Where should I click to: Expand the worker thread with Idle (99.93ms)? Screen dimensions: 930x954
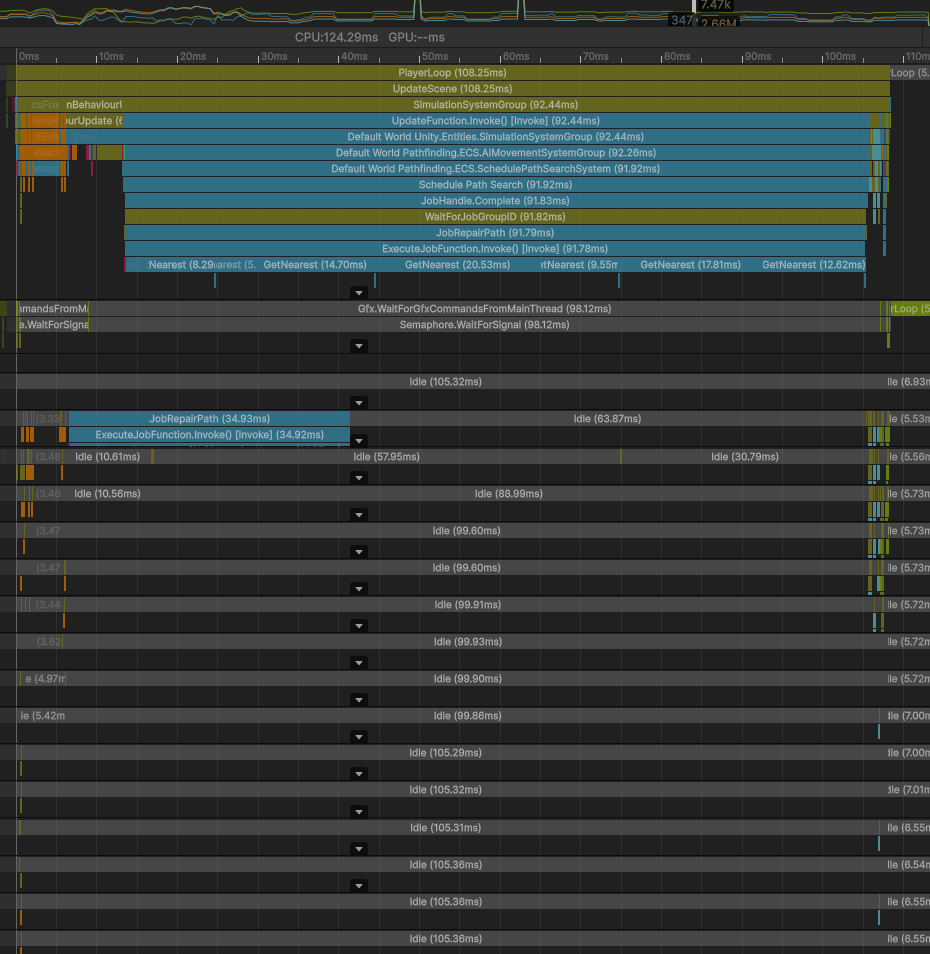point(359,662)
